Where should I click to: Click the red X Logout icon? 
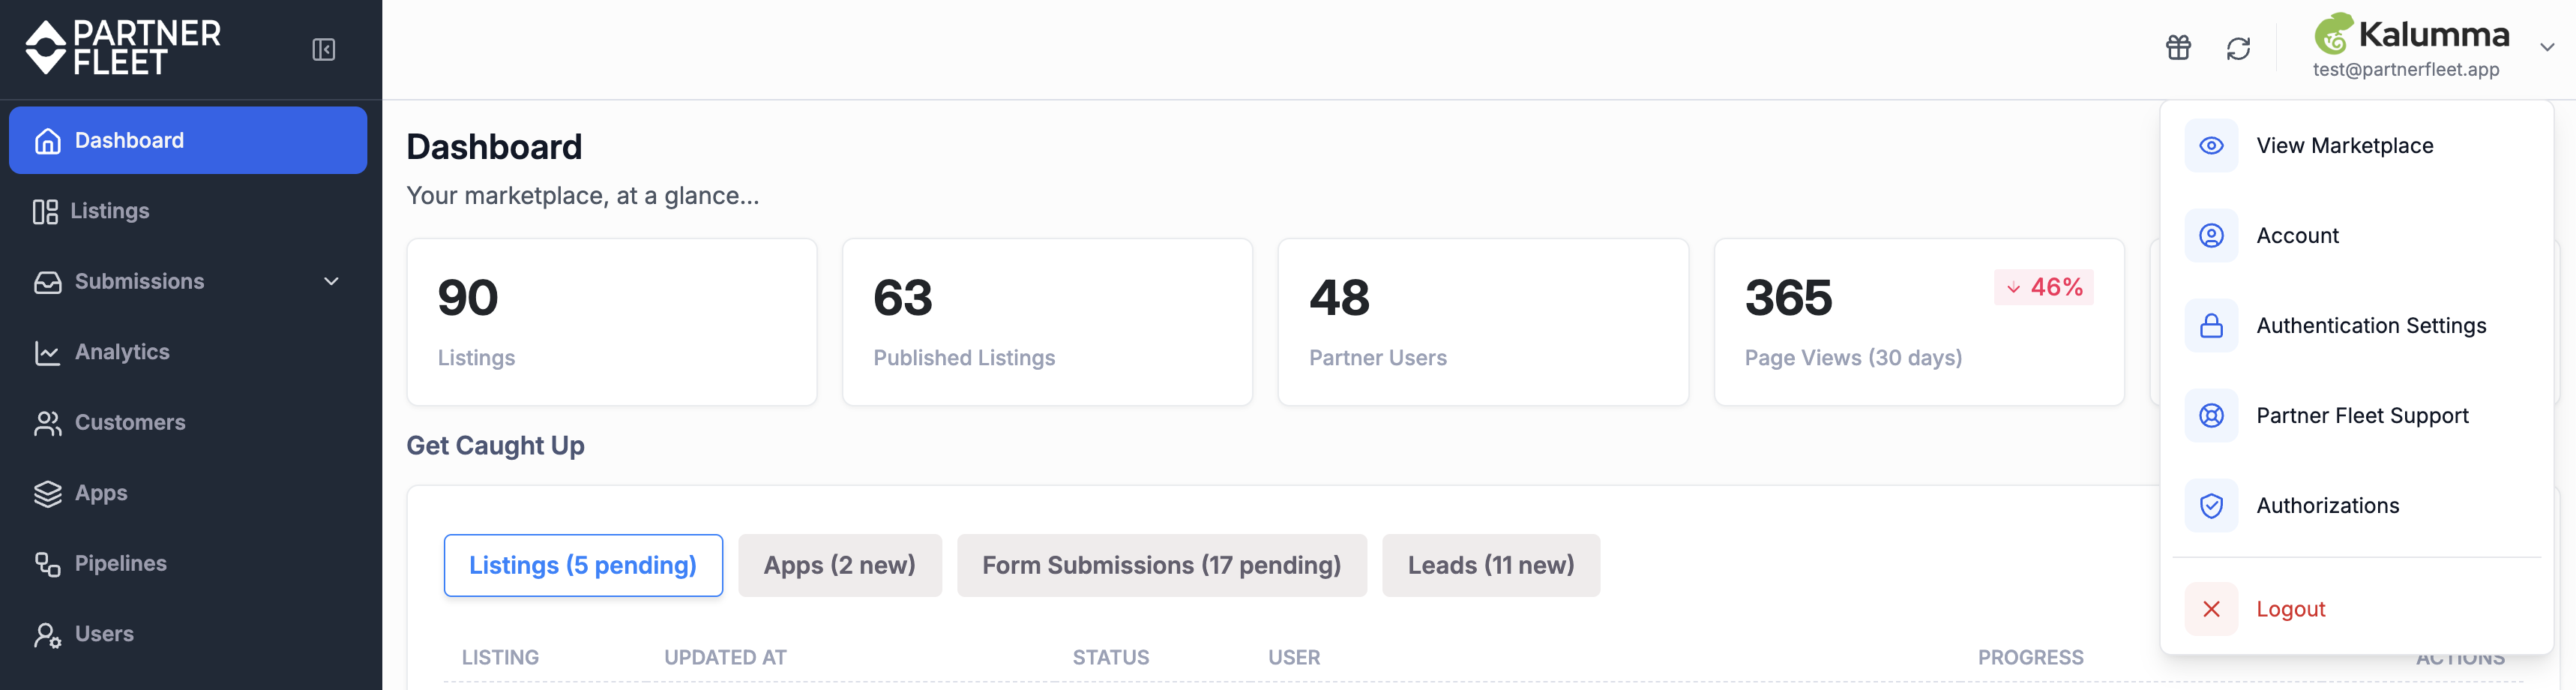(2211, 608)
